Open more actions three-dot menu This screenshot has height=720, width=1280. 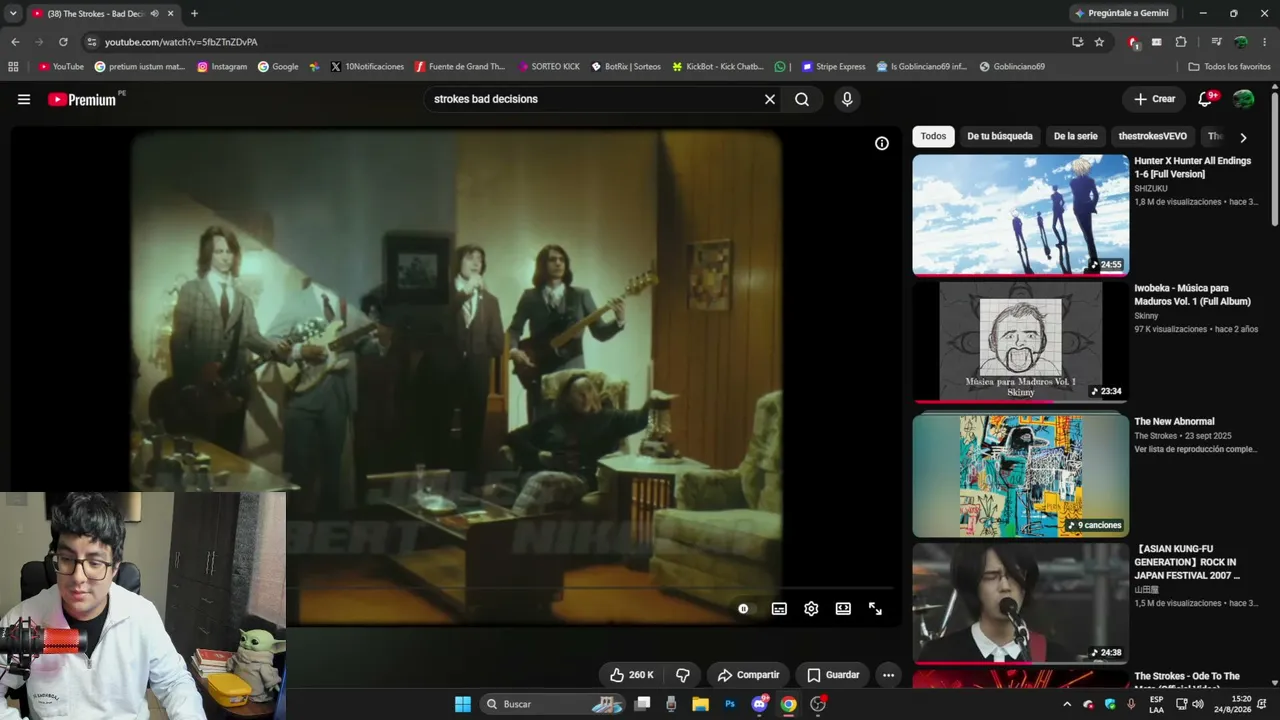tap(888, 675)
